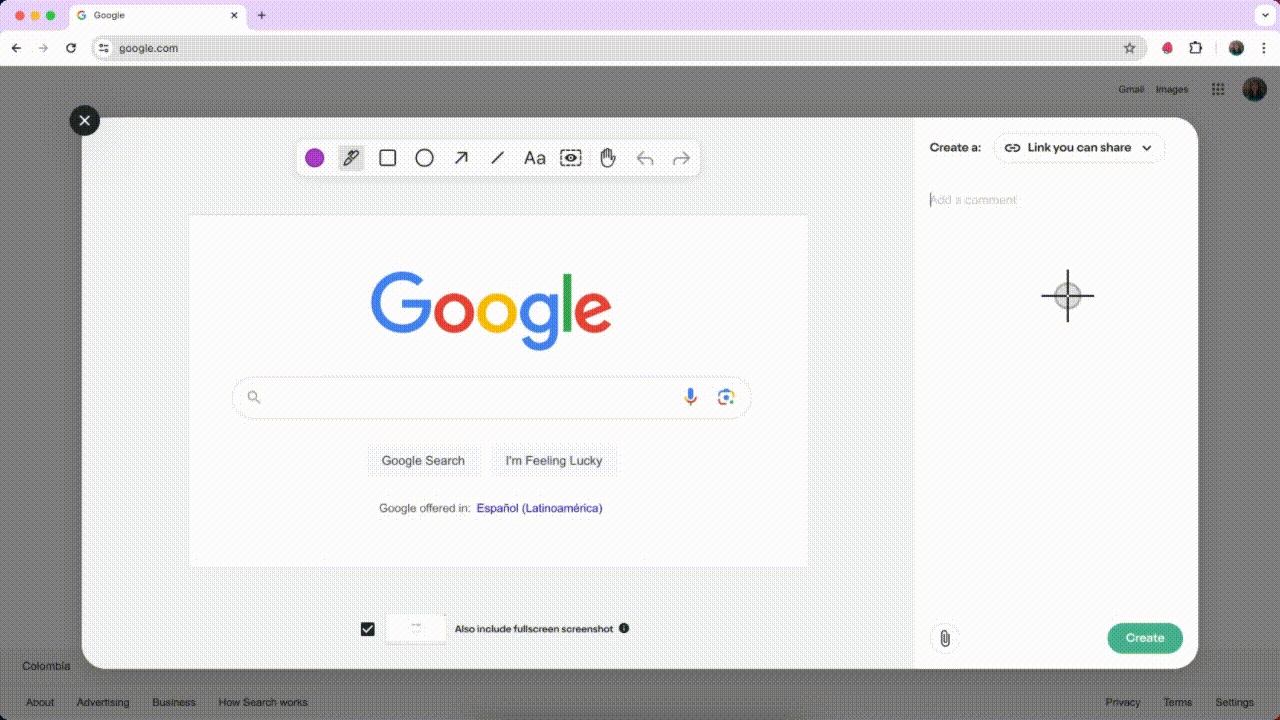Uncheck Also include fullscreen screenshot checkbox
Viewport: 1280px width, 720px height.
click(368, 629)
